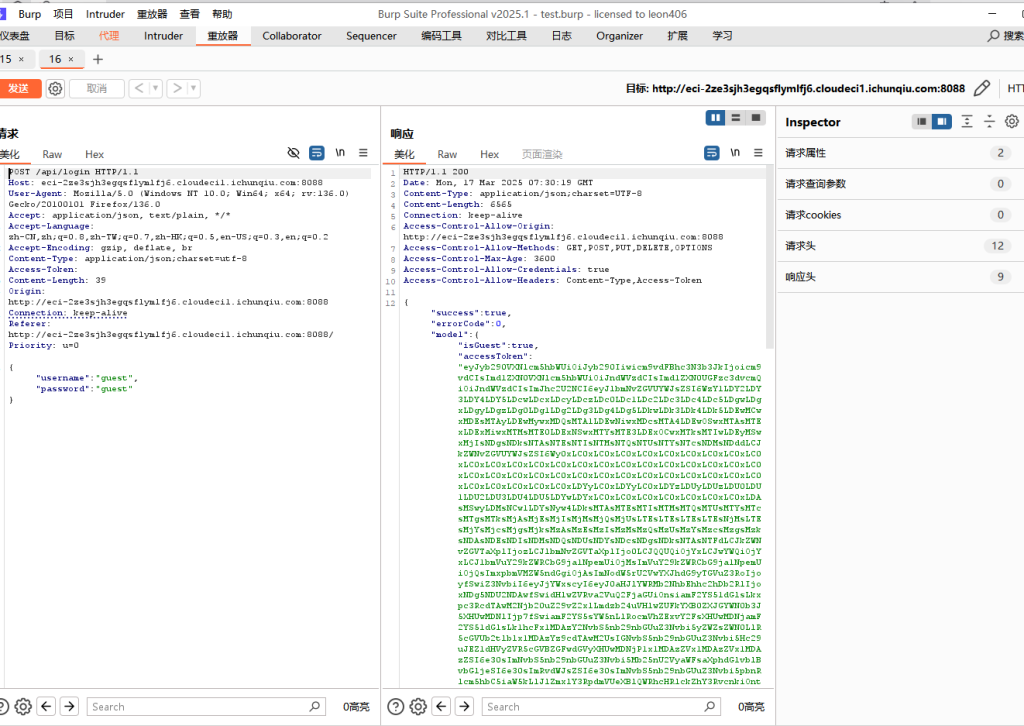The image size is (1024, 726).
Task: Choose side-by-side split layout icon
Action: tap(715, 118)
